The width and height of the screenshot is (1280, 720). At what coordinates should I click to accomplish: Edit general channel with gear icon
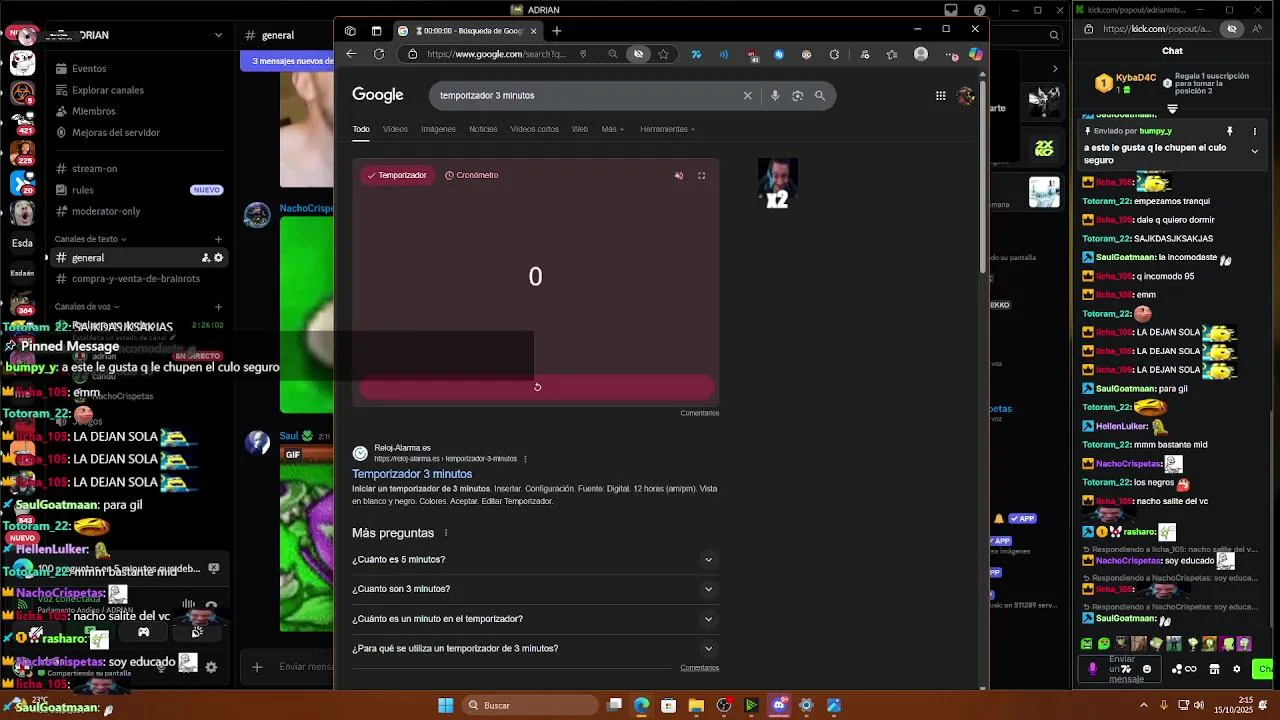coord(219,258)
